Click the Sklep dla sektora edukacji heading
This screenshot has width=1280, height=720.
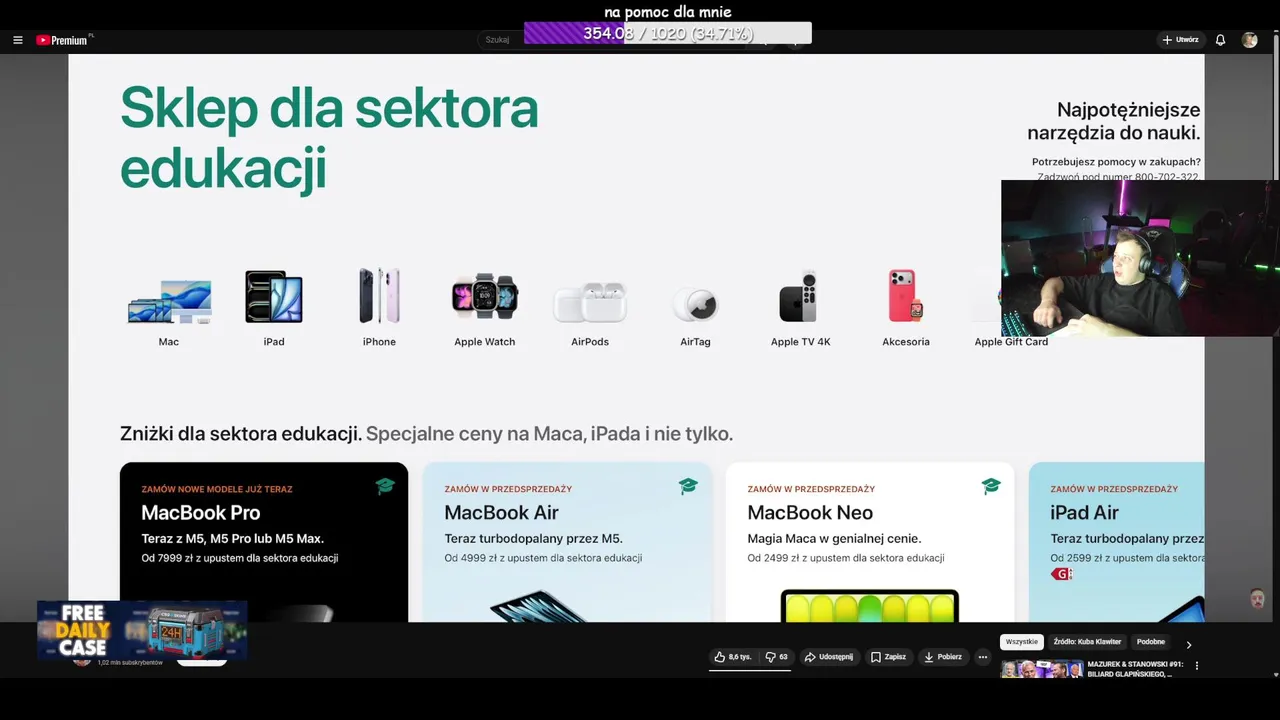[x=329, y=138]
